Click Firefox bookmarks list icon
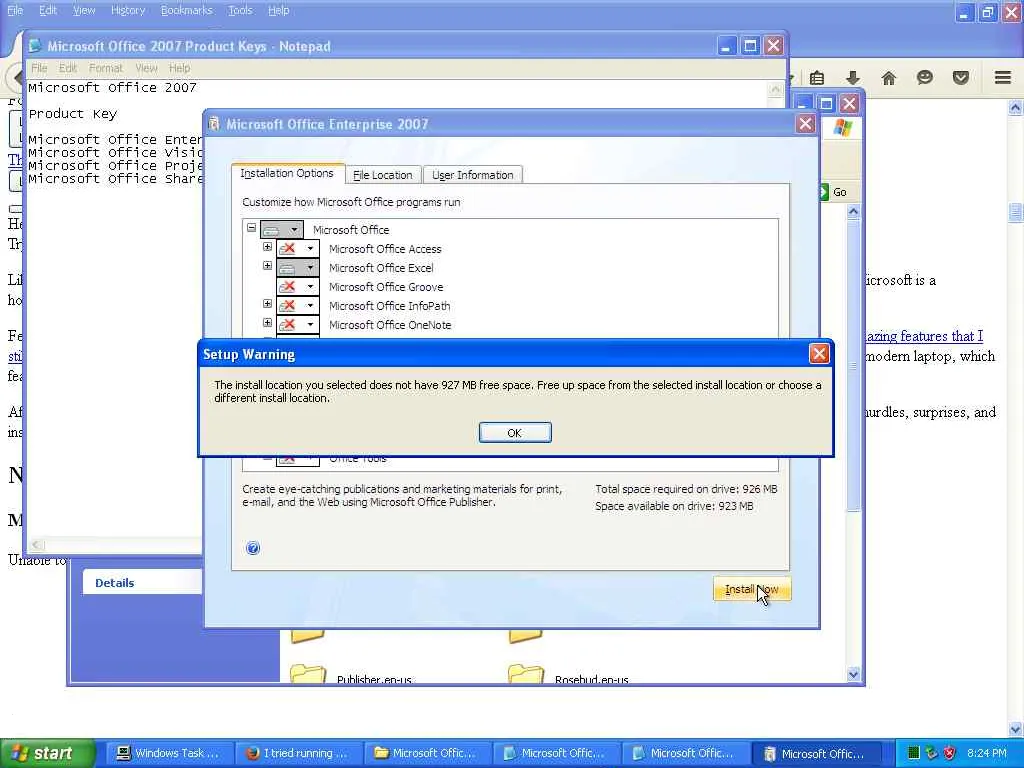 point(817,78)
